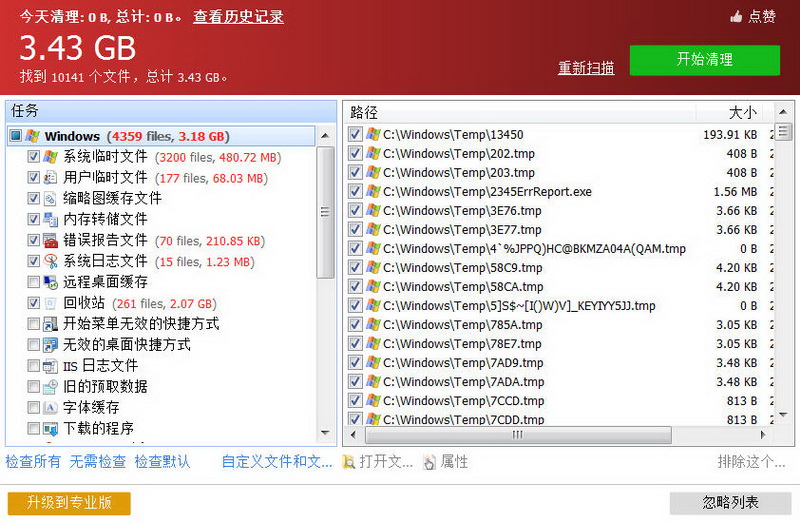Click 无需检查 link
Image resolution: width=800 pixels, height=523 pixels.
coord(97,462)
